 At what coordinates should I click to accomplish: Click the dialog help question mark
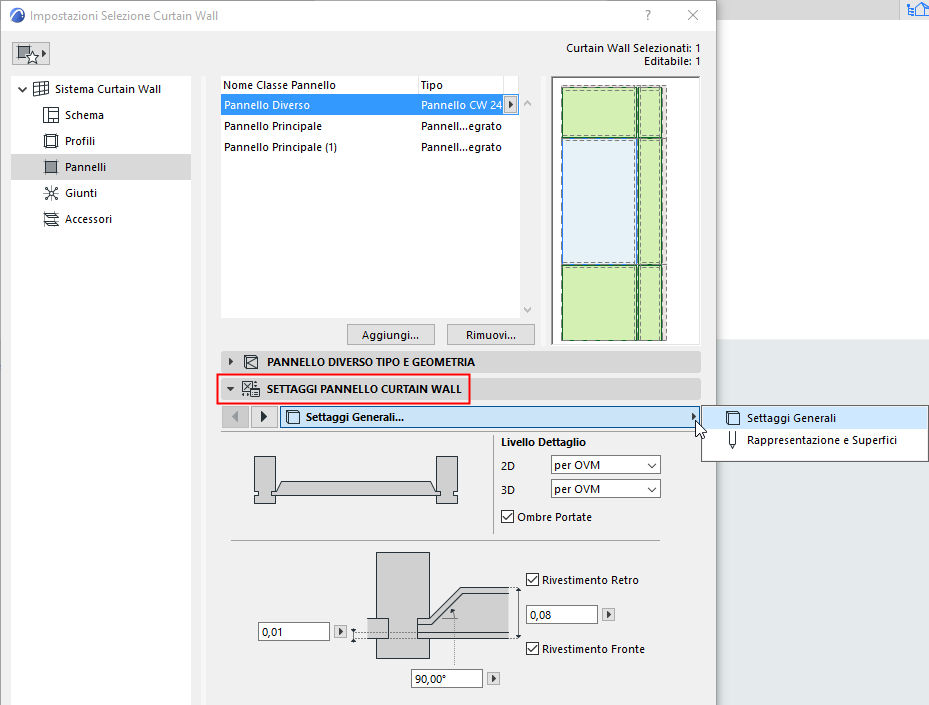(x=647, y=17)
